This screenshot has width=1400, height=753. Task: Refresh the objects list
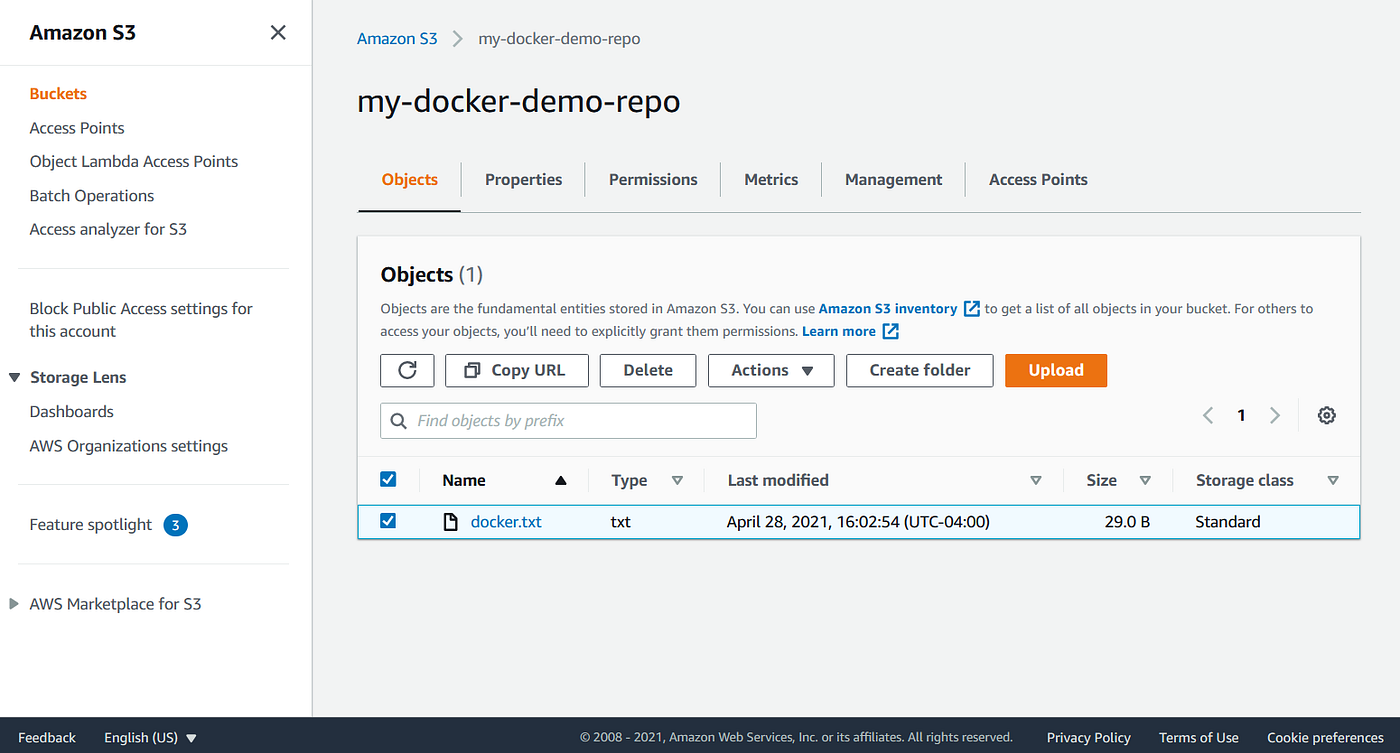click(407, 370)
